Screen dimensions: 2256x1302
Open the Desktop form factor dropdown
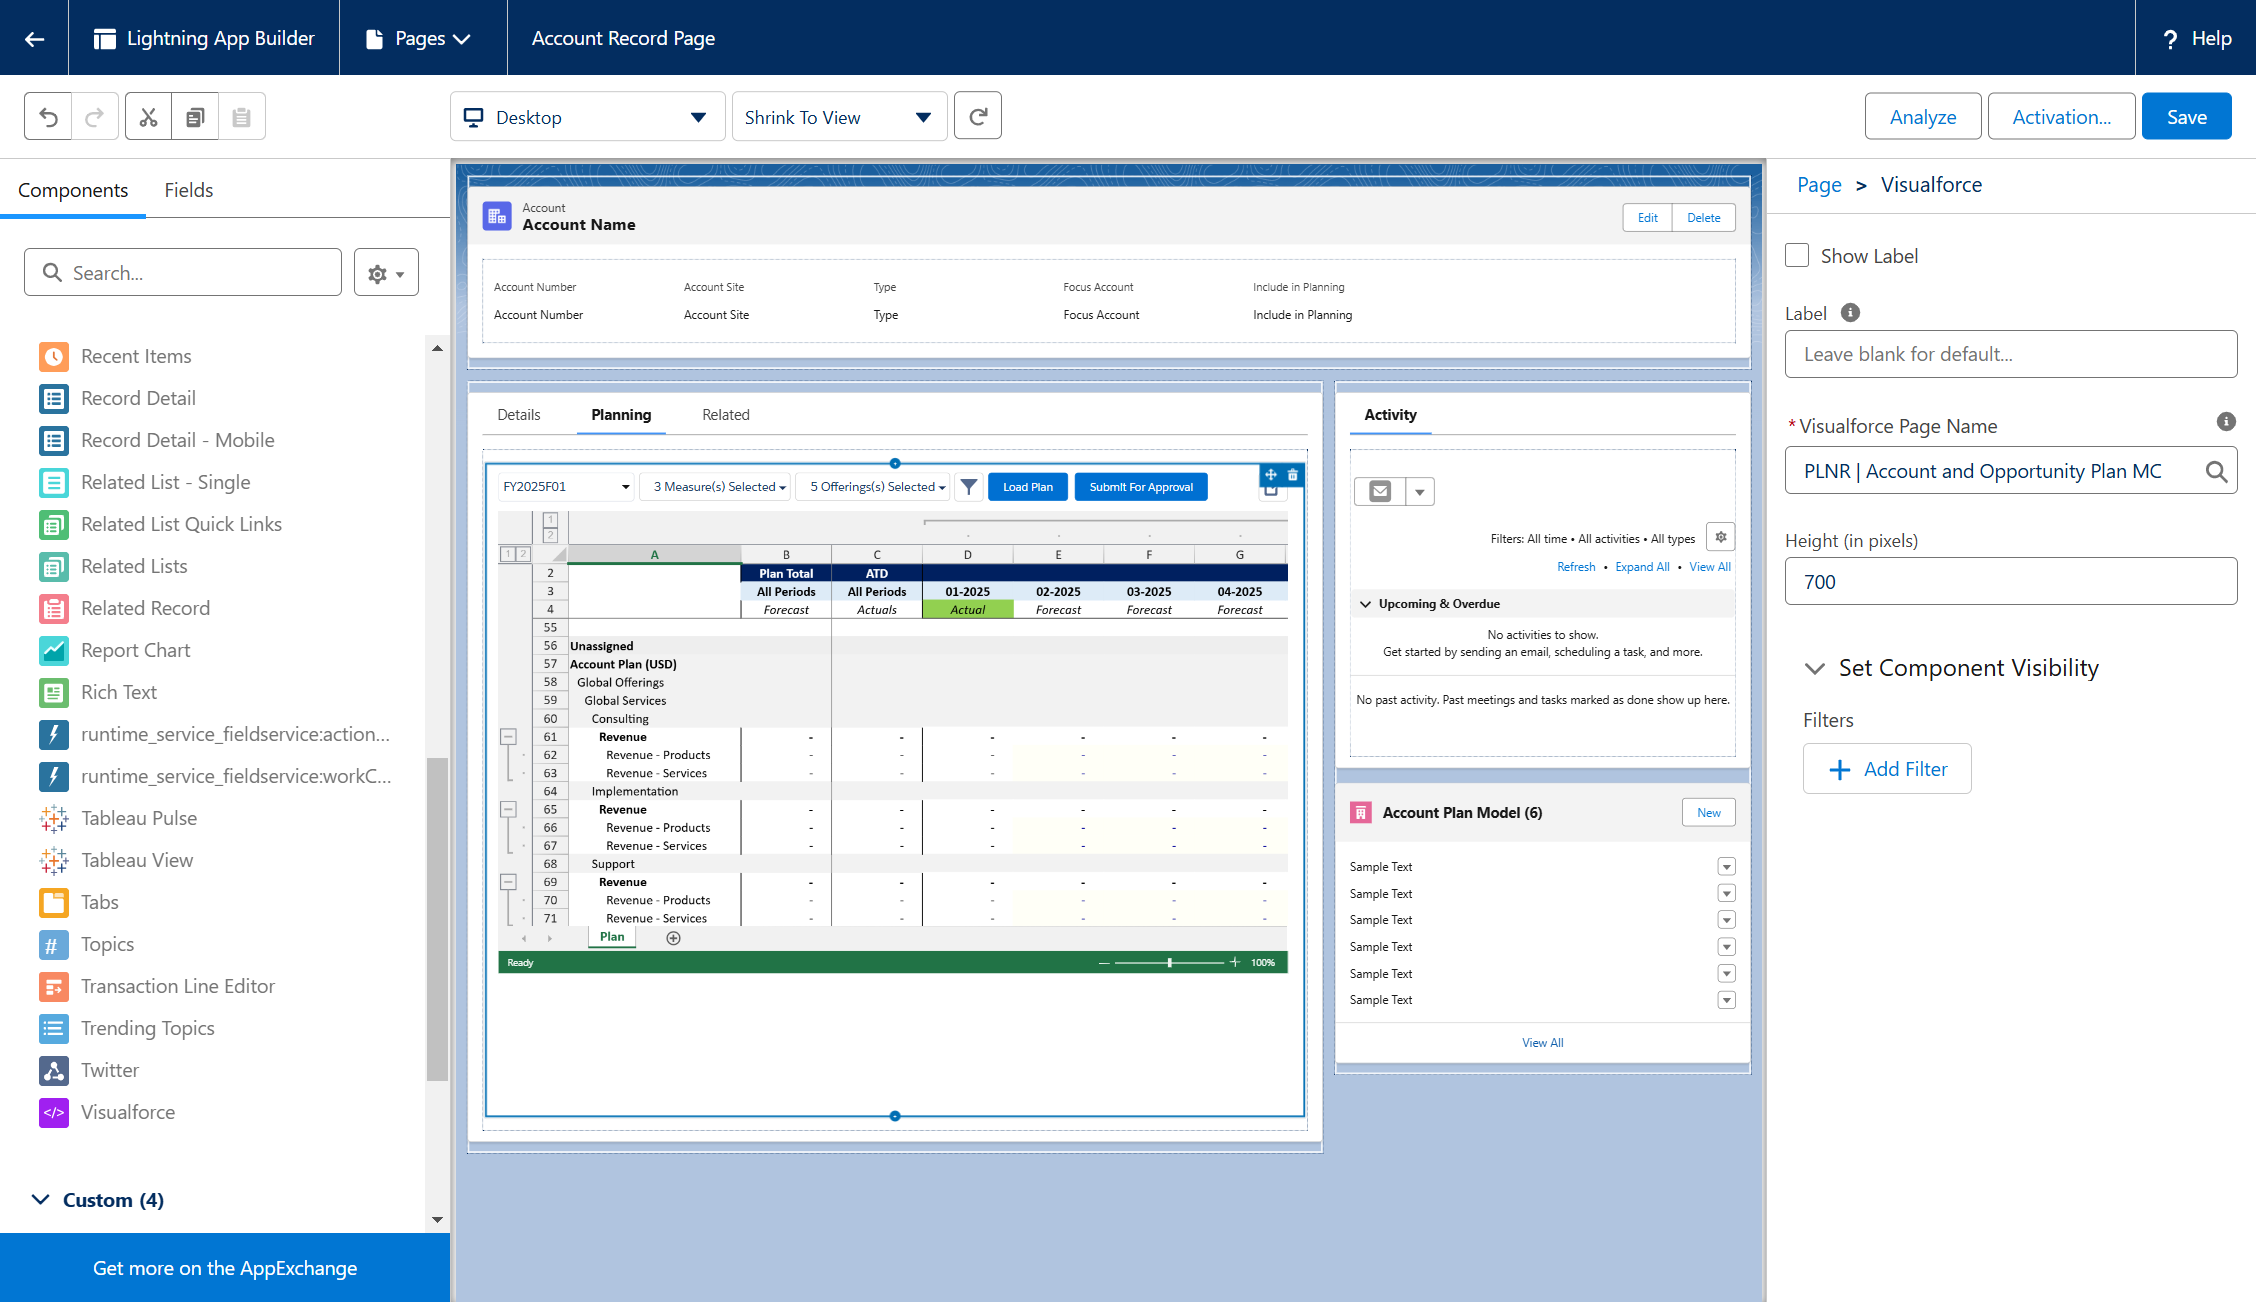click(587, 117)
